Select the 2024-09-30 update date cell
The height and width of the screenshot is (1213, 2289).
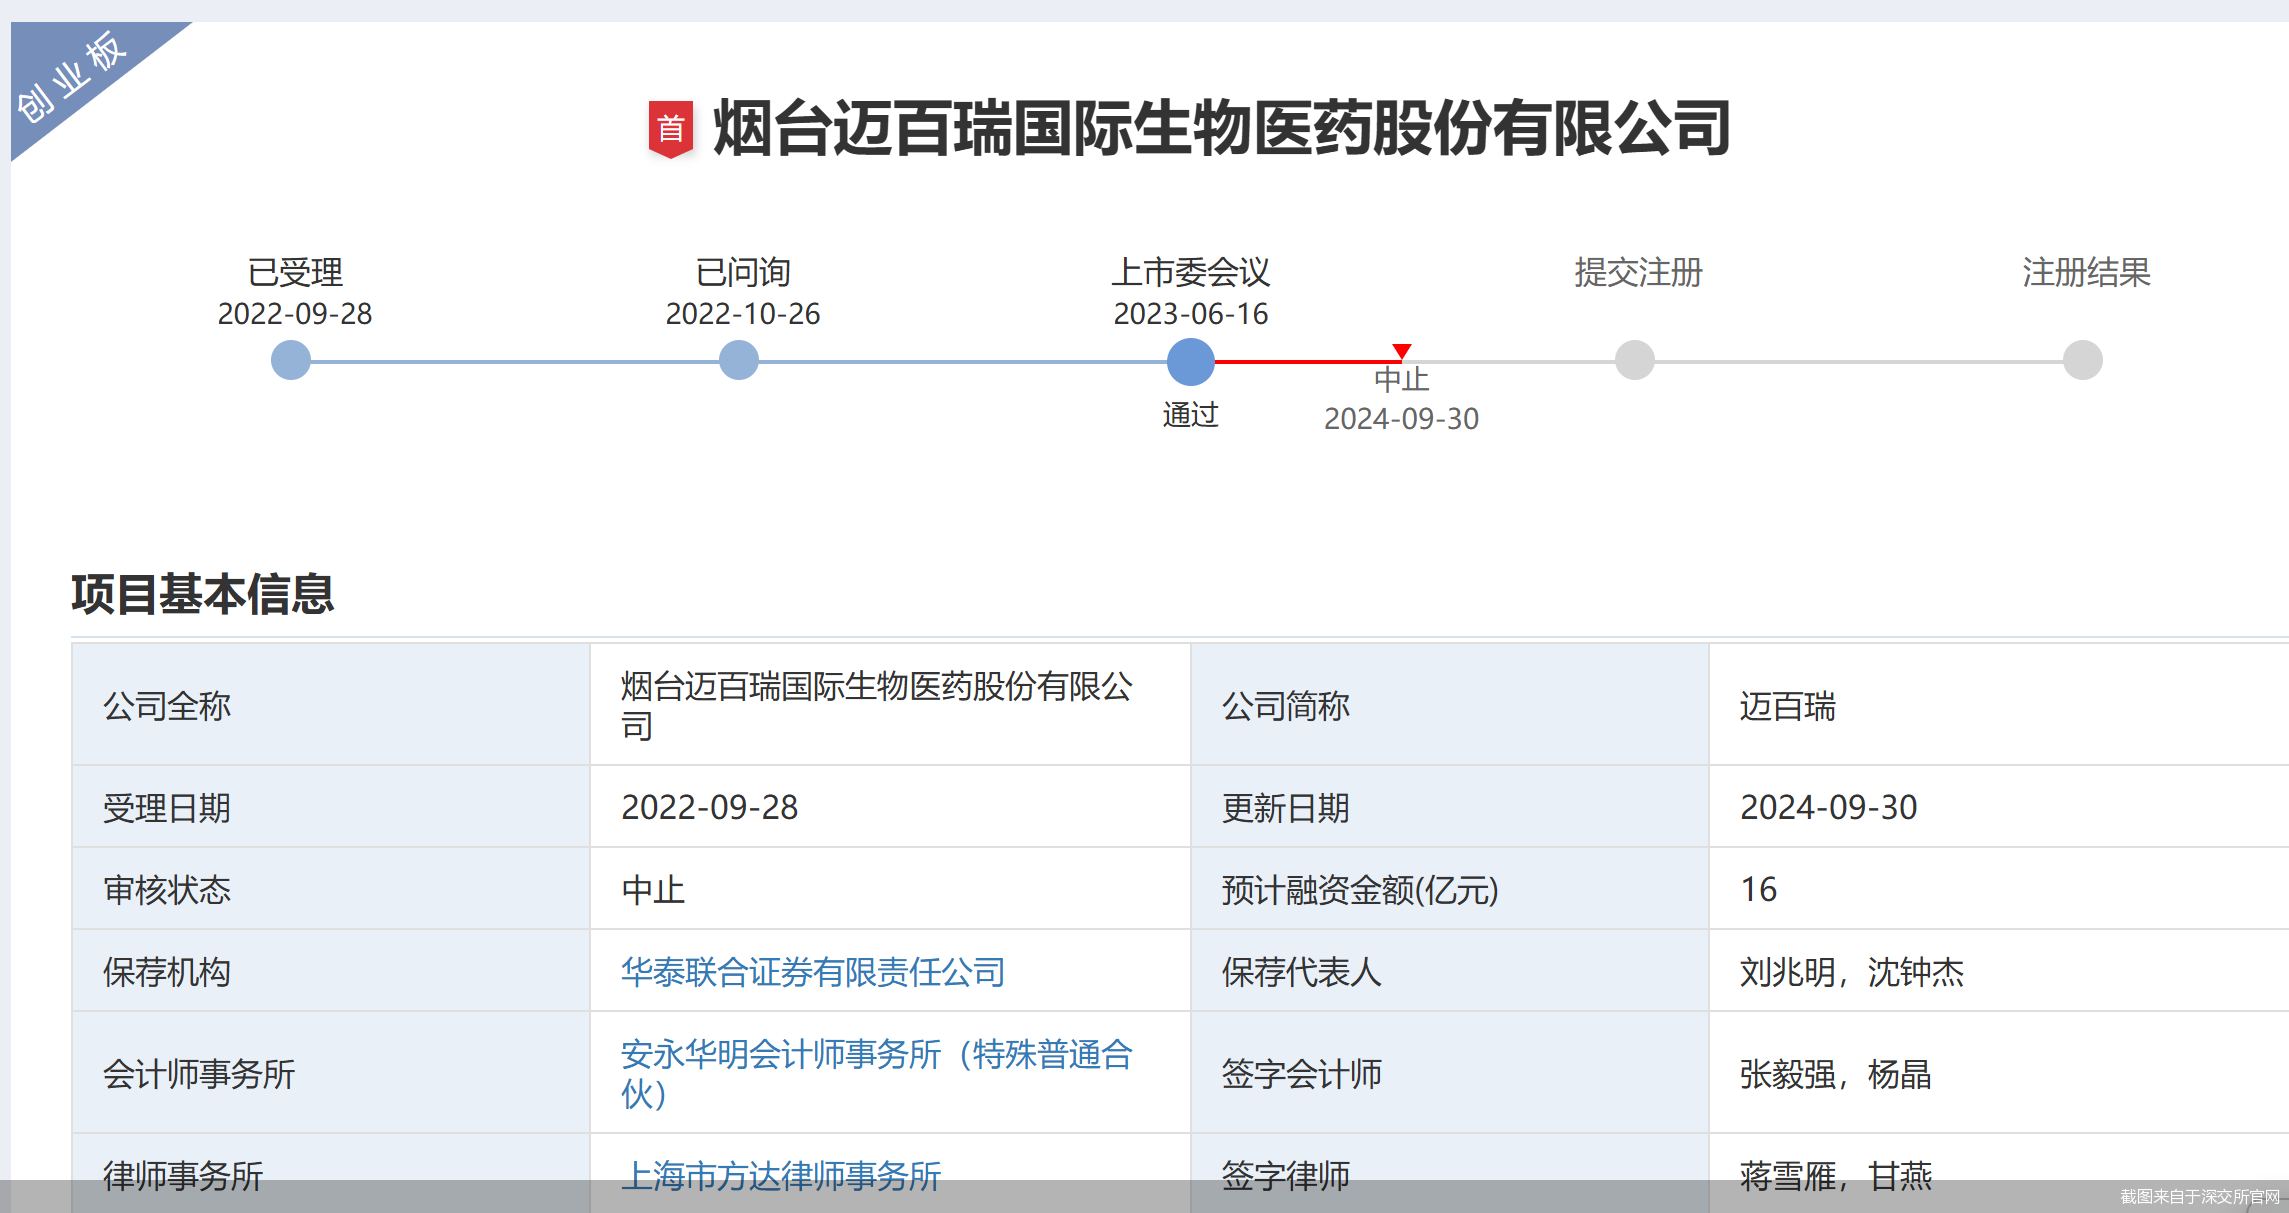[1829, 808]
